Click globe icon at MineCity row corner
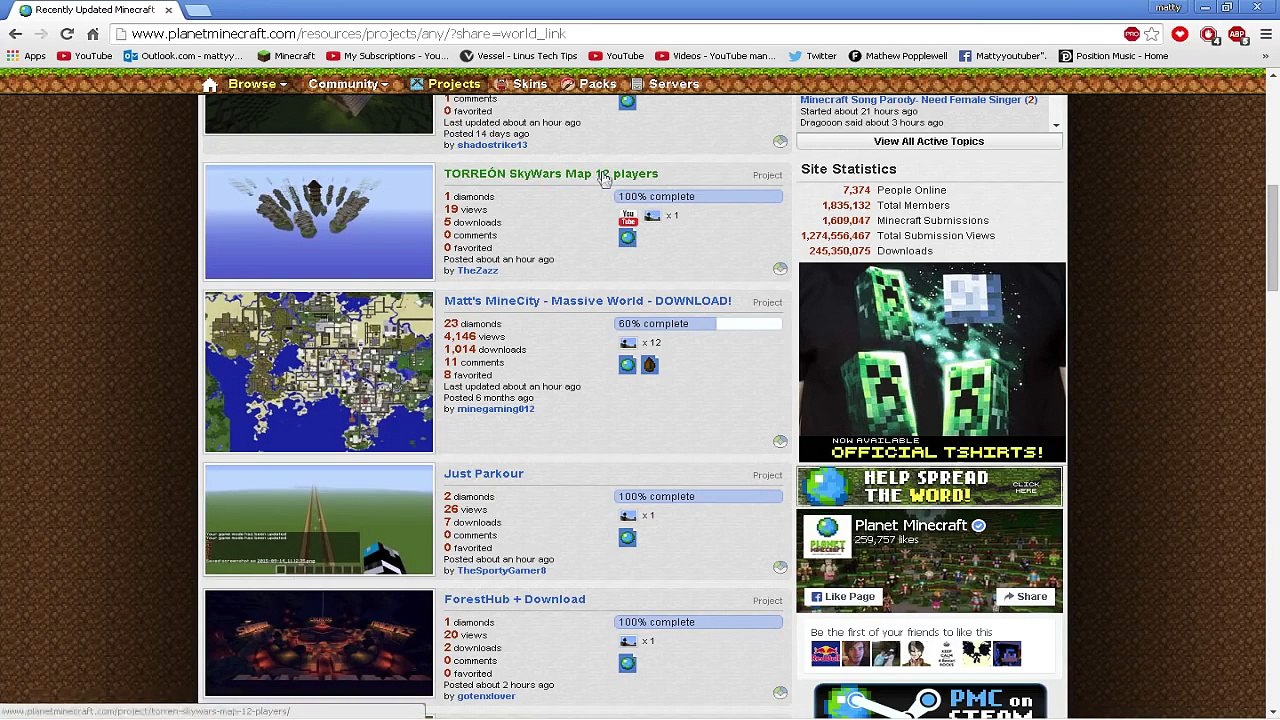 click(x=780, y=441)
